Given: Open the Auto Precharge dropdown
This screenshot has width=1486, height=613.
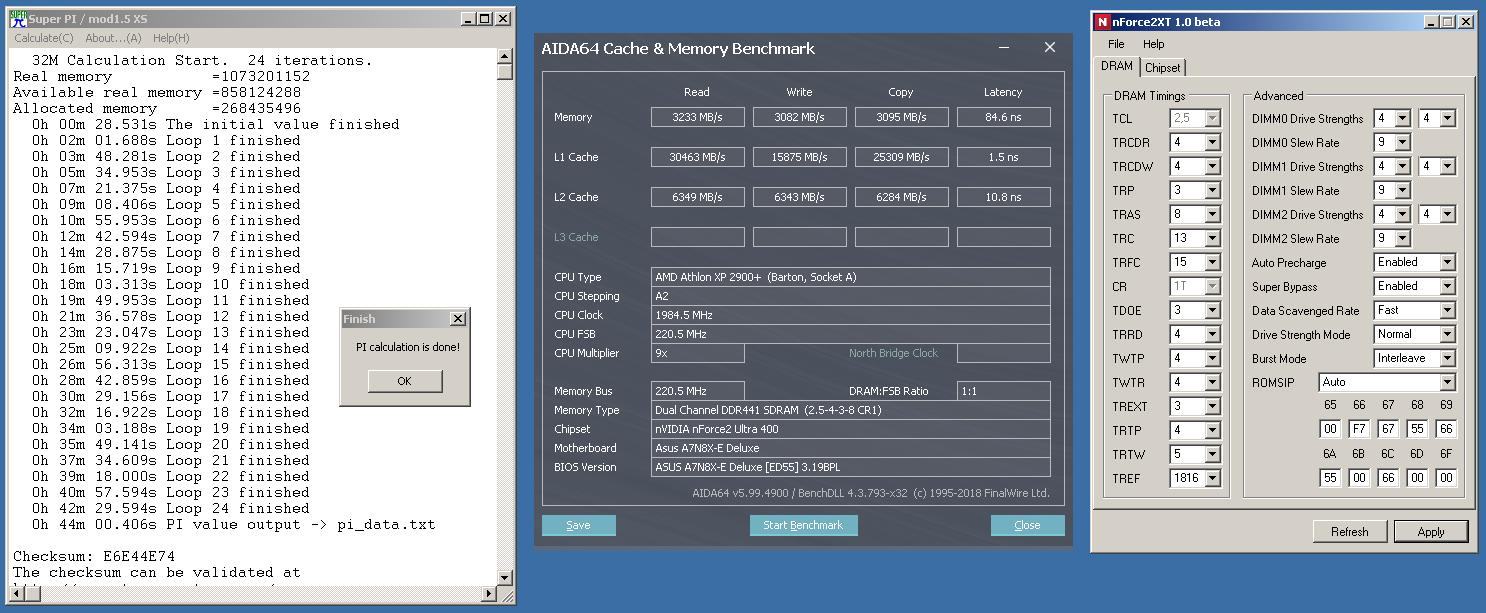Looking at the screenshot, I should pos(1446,262).
